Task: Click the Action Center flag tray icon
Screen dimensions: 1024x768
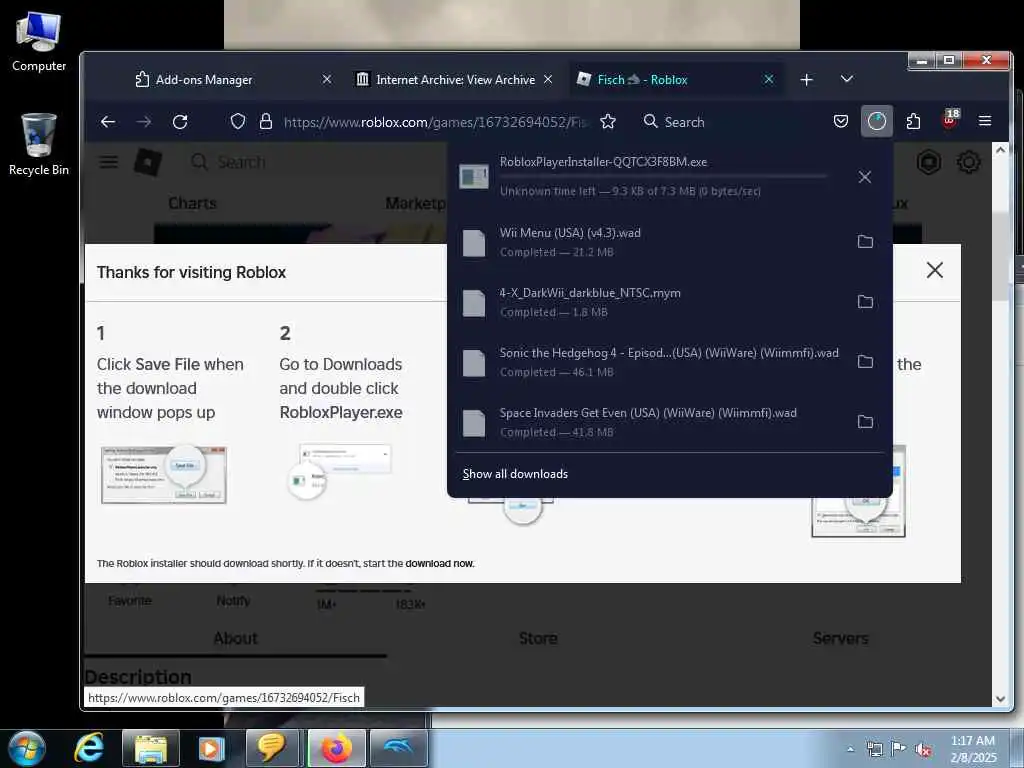Action: click(x=899, y=749)
